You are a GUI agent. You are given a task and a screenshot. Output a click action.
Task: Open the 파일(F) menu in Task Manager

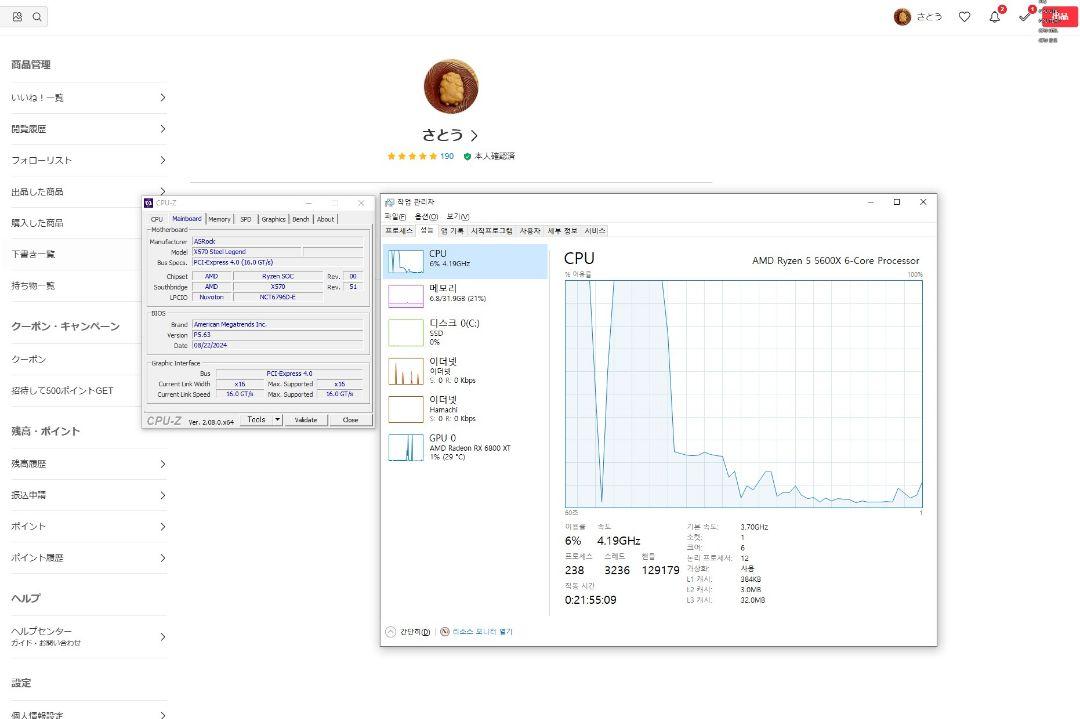[395, 216]
